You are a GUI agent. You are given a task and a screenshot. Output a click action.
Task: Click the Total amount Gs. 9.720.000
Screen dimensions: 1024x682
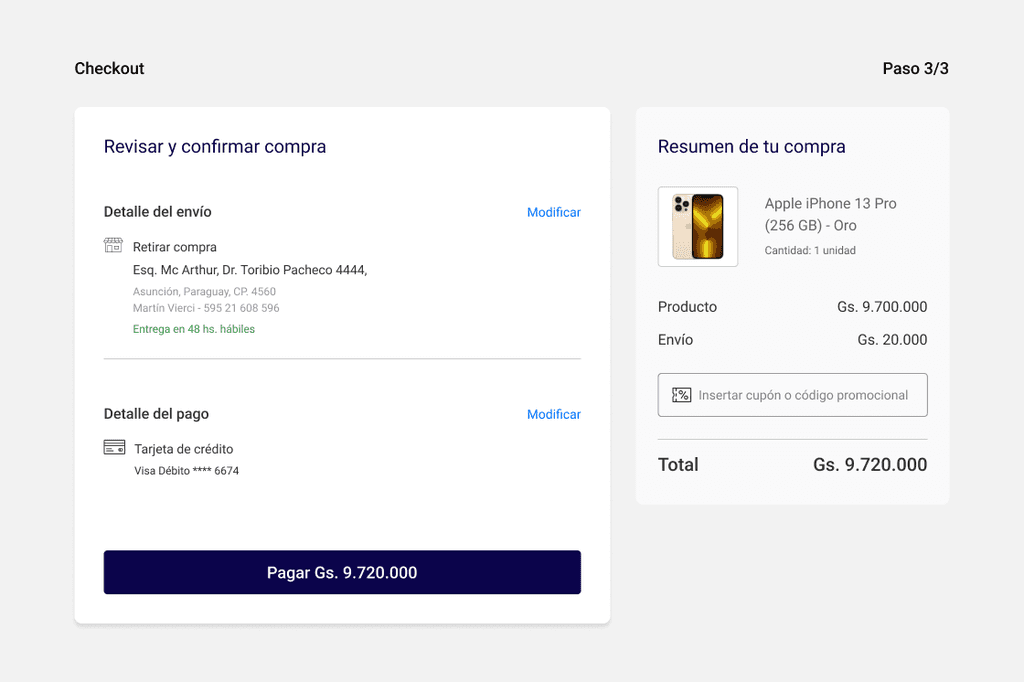pyautogui.click(x=870, y=464)
